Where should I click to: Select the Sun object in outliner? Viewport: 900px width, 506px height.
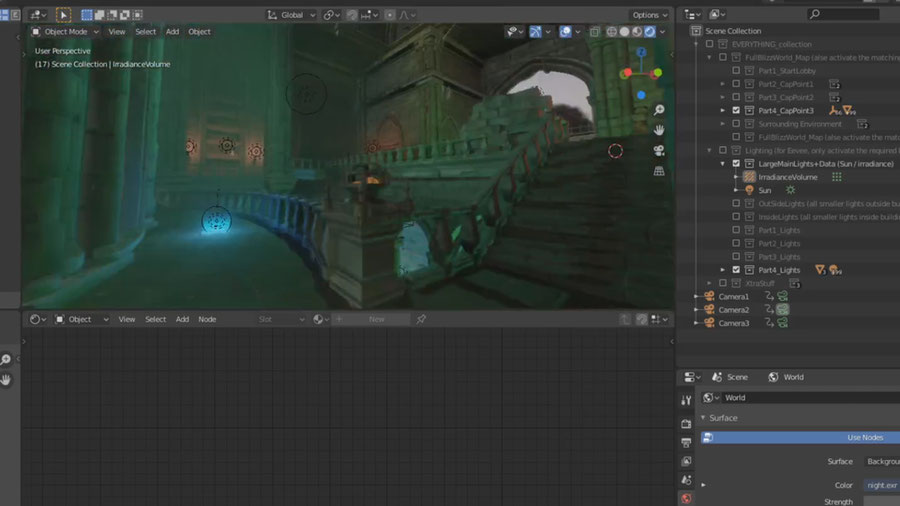click(765, 190)
